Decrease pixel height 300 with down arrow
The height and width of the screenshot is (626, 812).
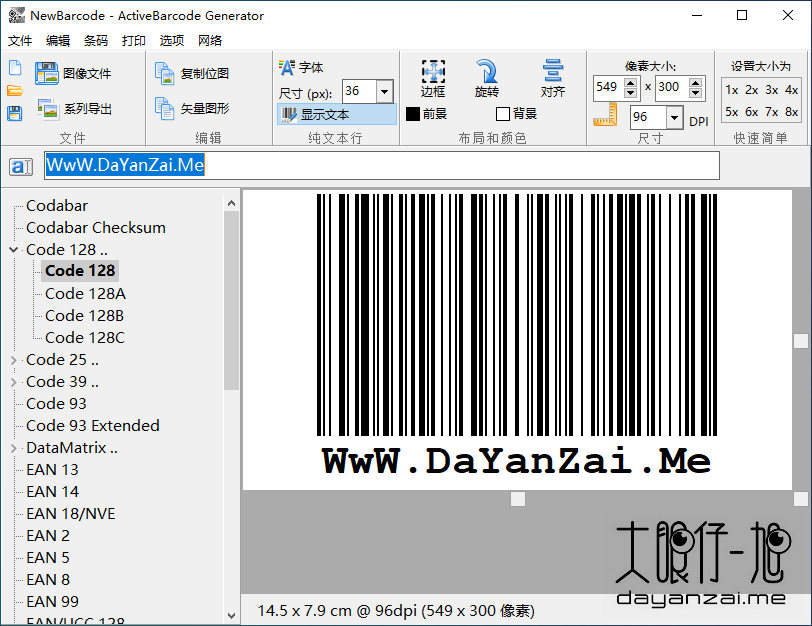[x=696, y=93]
